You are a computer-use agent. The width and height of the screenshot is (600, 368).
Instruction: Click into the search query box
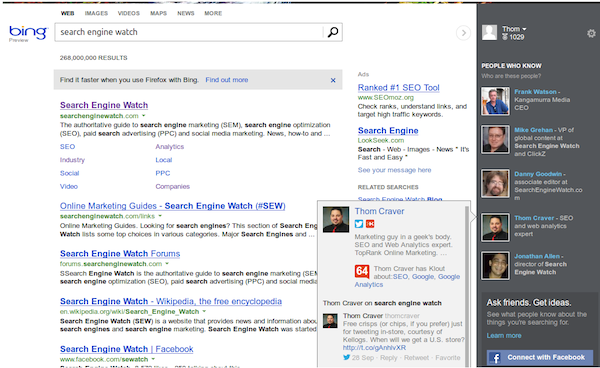(189, 32)
